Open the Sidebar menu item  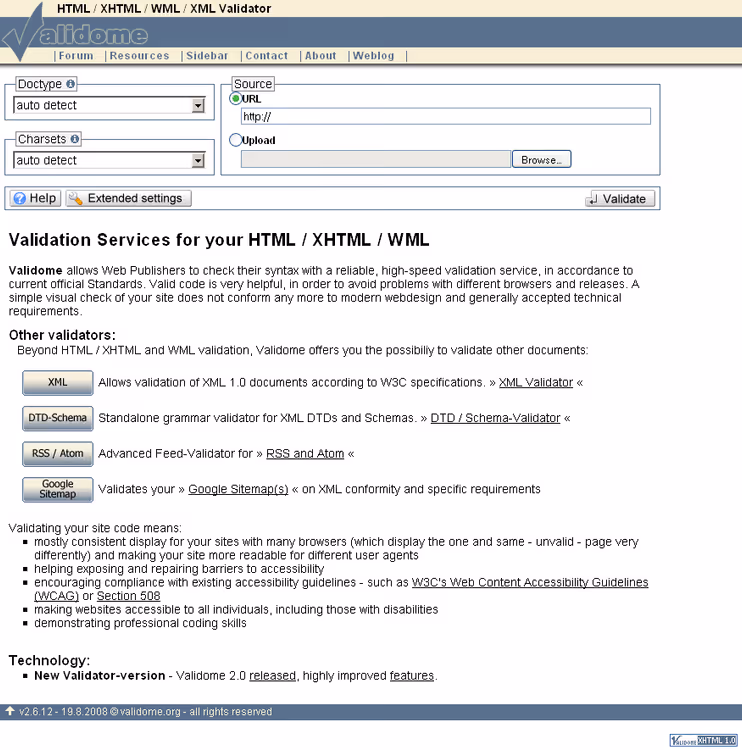coord(207,55)
